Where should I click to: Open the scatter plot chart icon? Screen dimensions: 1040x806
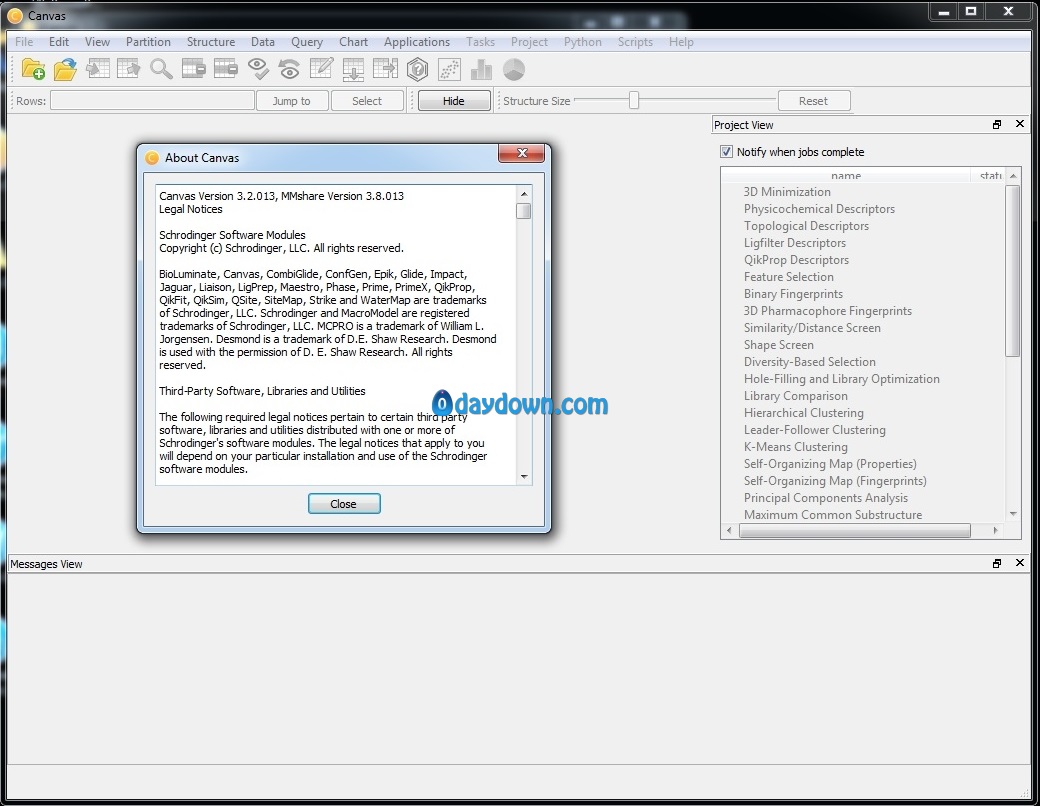pos(449,69)
